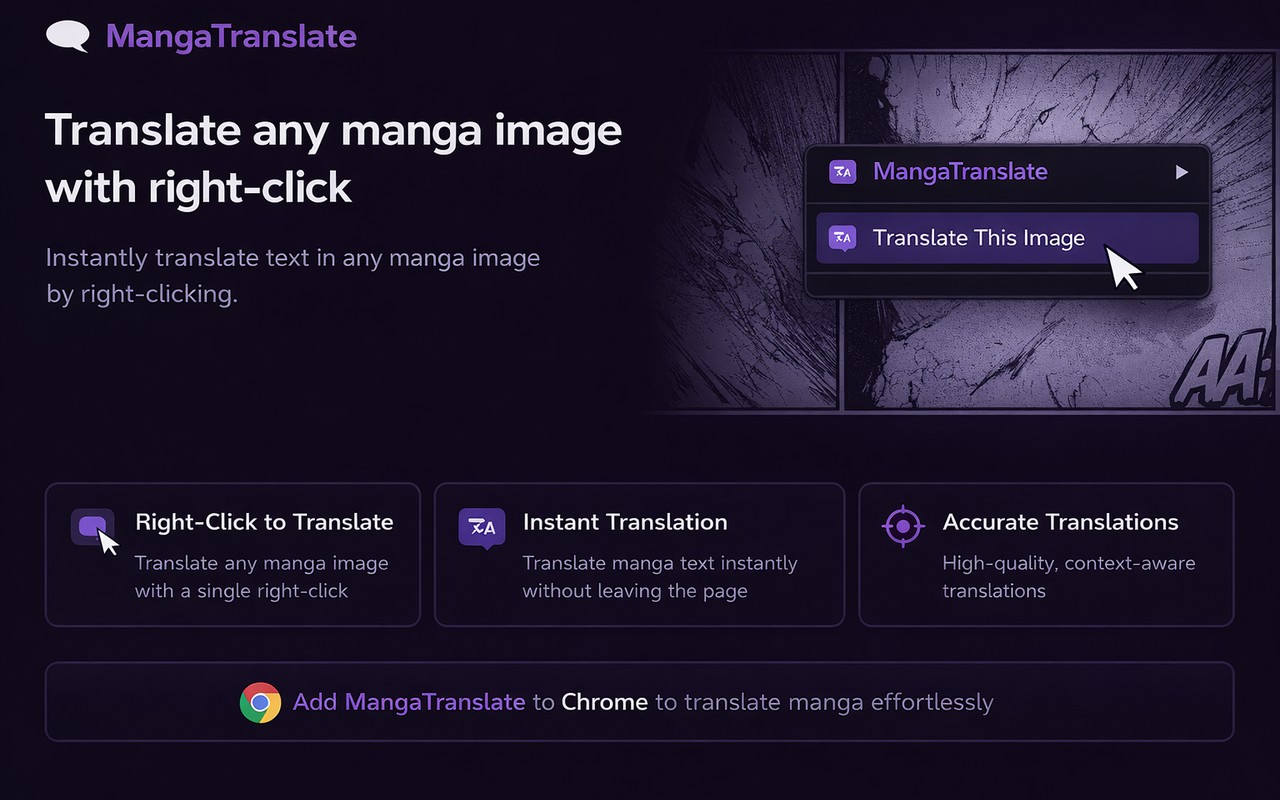Click the Instant Translation heading
1280x800 pixels.
(x=625, y=522)
